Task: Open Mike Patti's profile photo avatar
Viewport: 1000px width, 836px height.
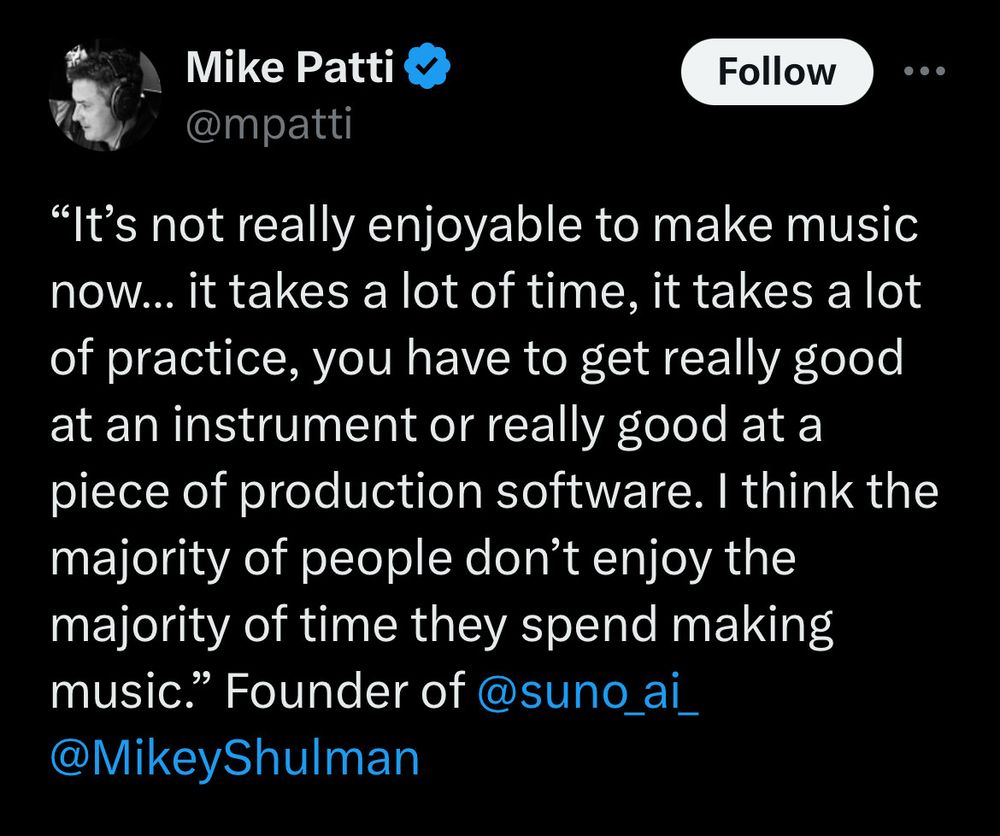Action: click(x=105, y=96)
